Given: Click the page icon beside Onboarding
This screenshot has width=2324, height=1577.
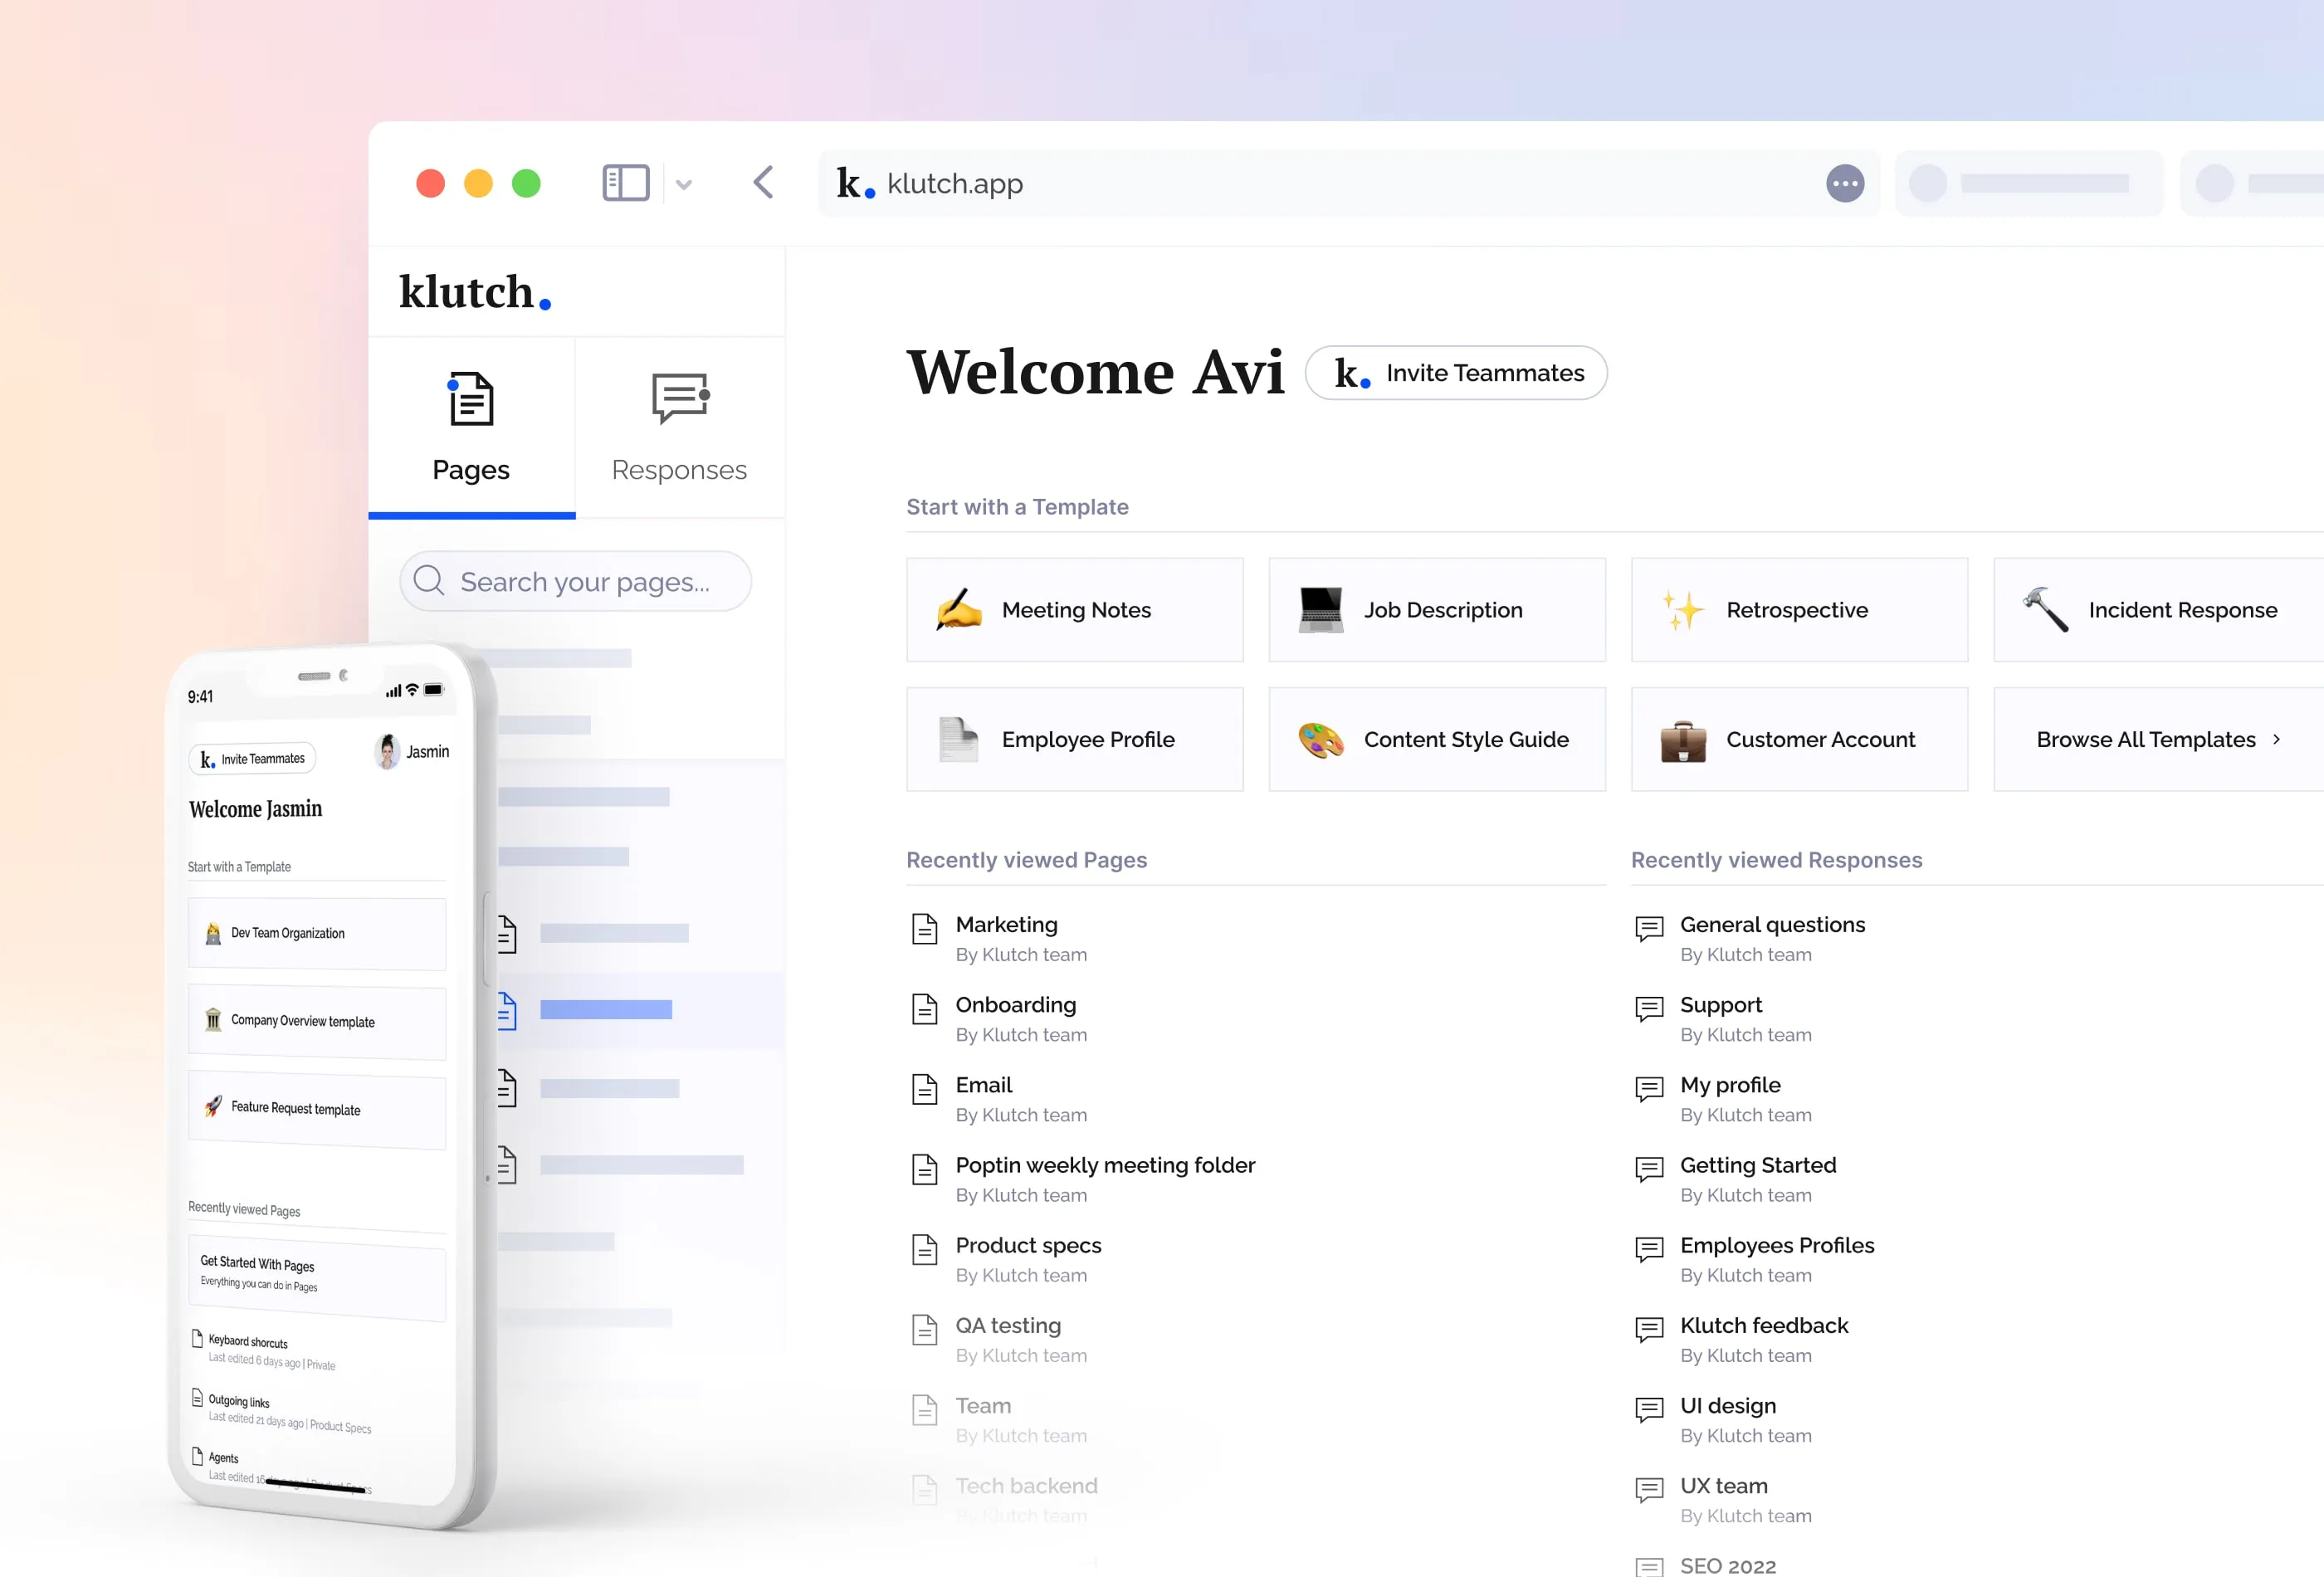Looking at the screenshot, I should pyautogui.click(x=925, y=1009).
